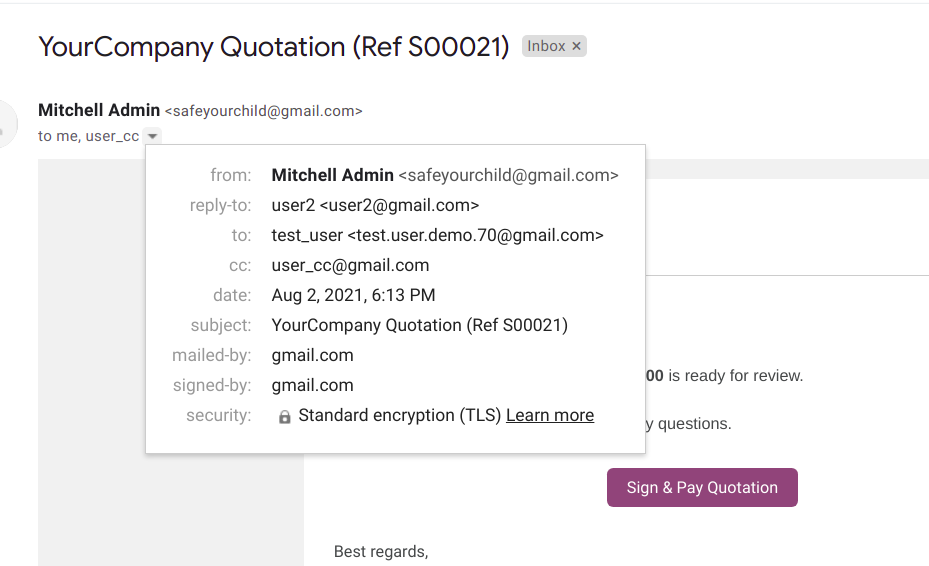This screenshot has width=929, height=566.
Task: Select the Inbox label tag
Action: click(x=546, y=46)
